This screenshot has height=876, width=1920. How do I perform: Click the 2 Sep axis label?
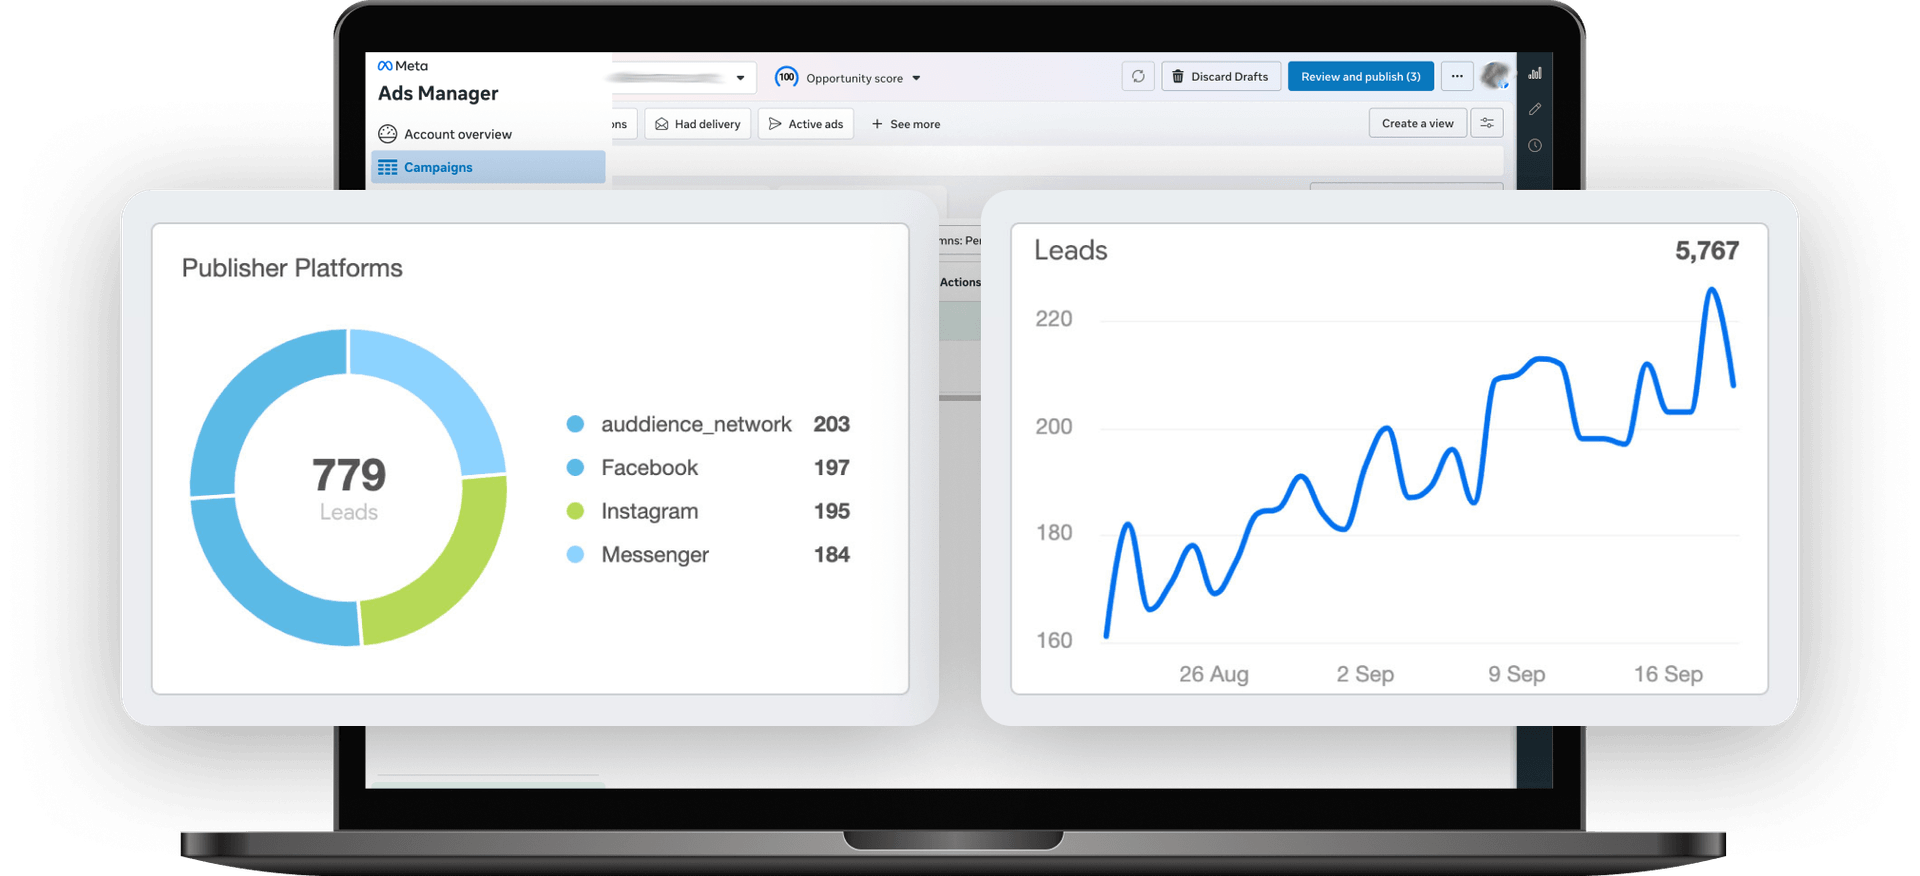(1365, 674)
